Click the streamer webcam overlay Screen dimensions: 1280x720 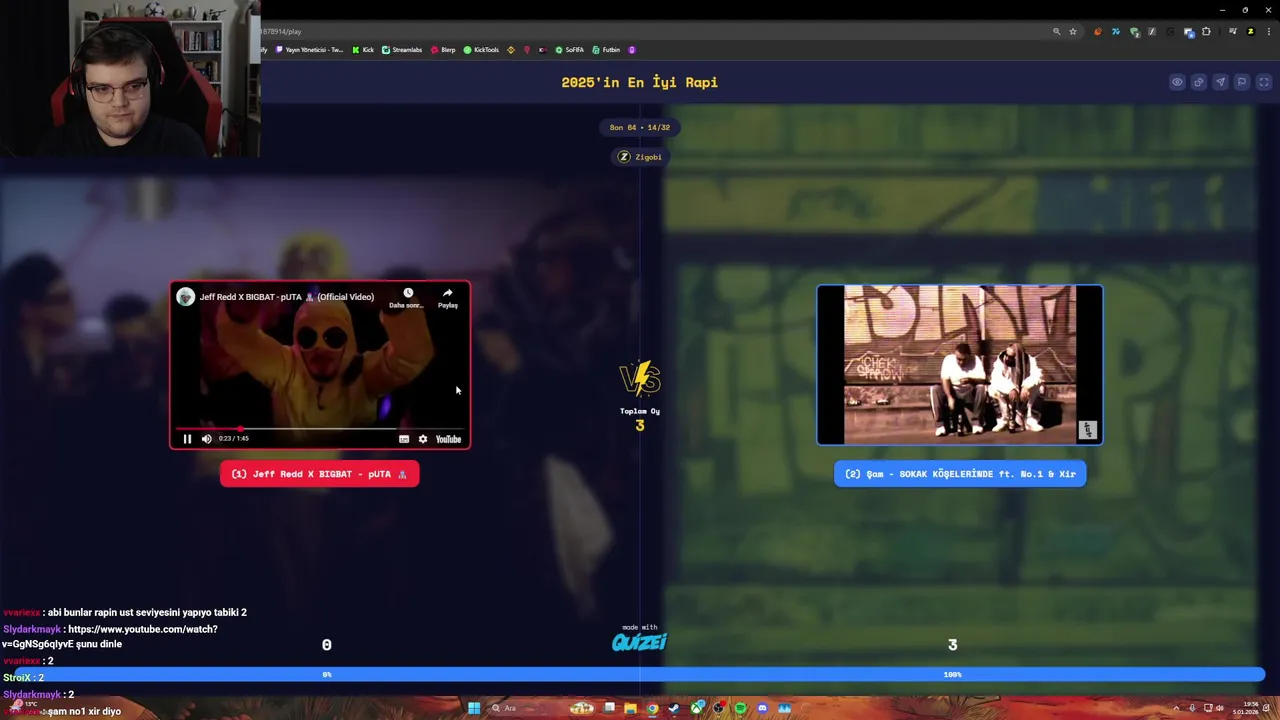(x=130, y=78)
